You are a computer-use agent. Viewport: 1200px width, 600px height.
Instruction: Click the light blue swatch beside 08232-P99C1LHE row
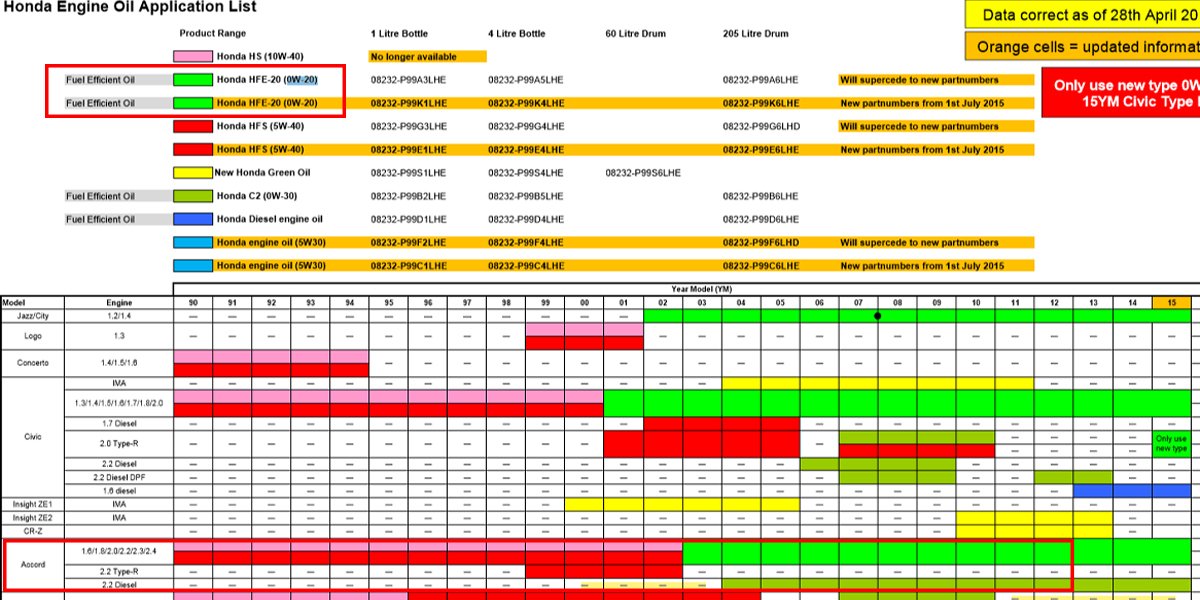point(192,266)
